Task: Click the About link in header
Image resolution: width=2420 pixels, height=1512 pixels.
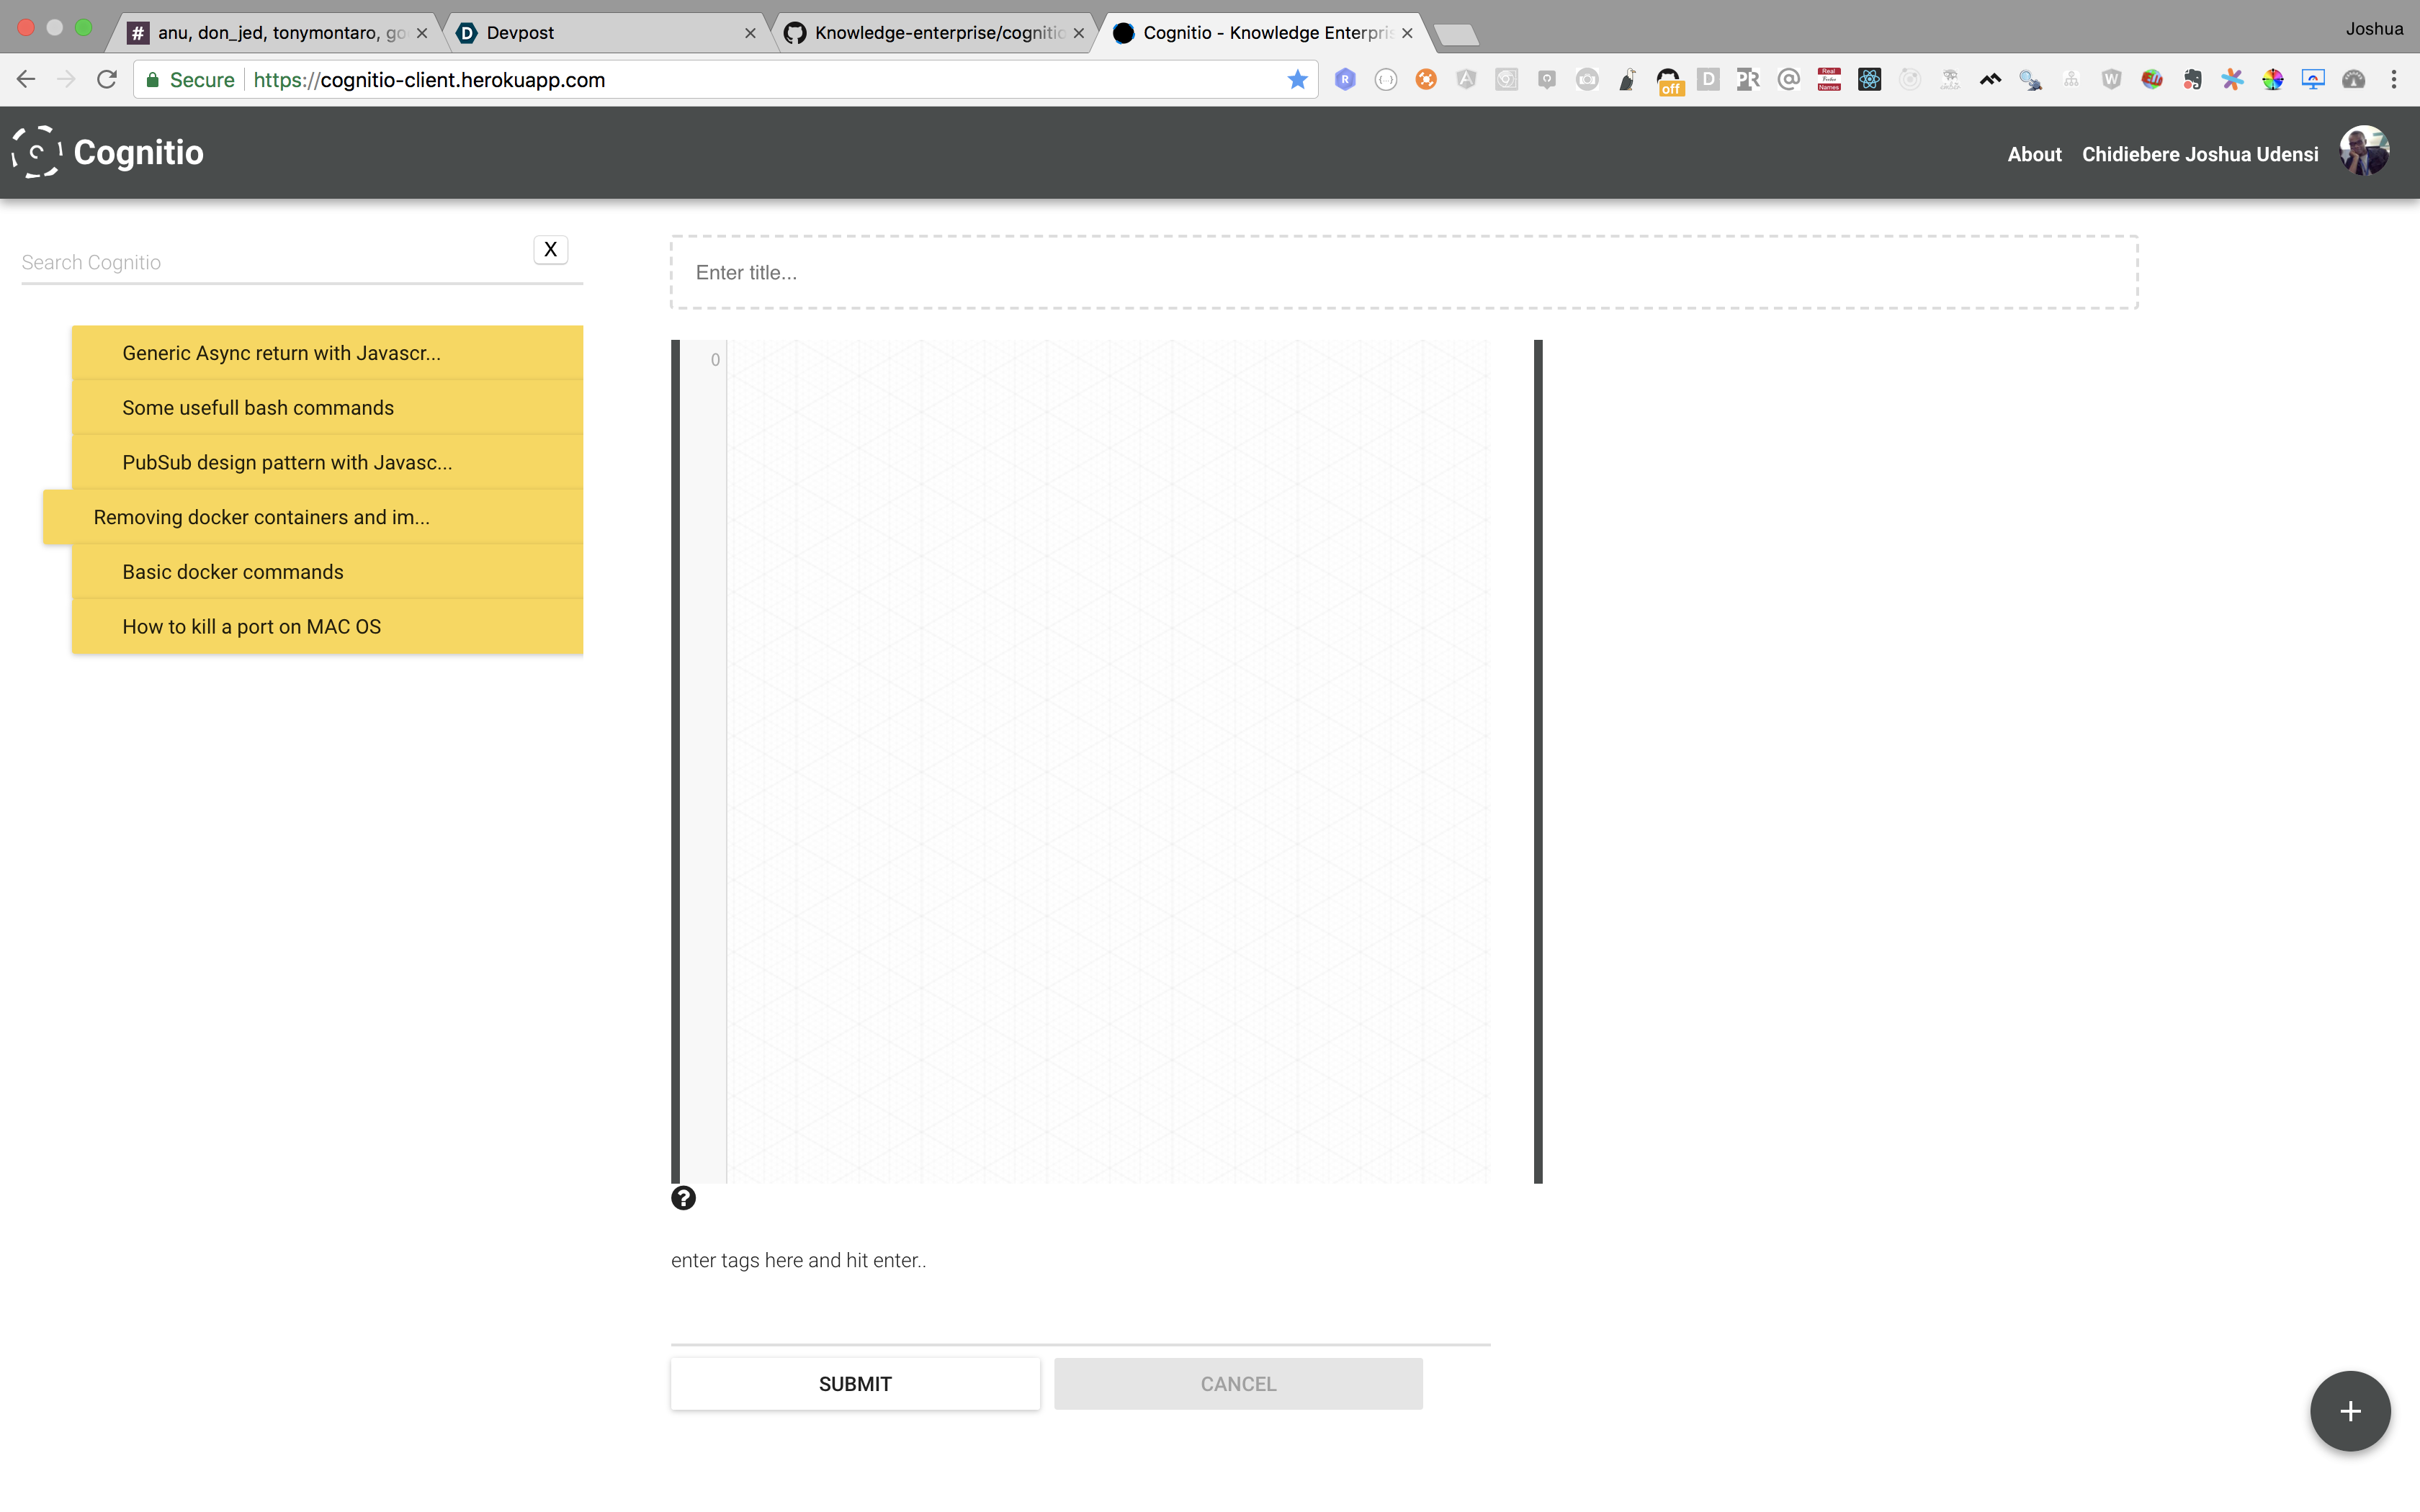Action: [2033, 154]
